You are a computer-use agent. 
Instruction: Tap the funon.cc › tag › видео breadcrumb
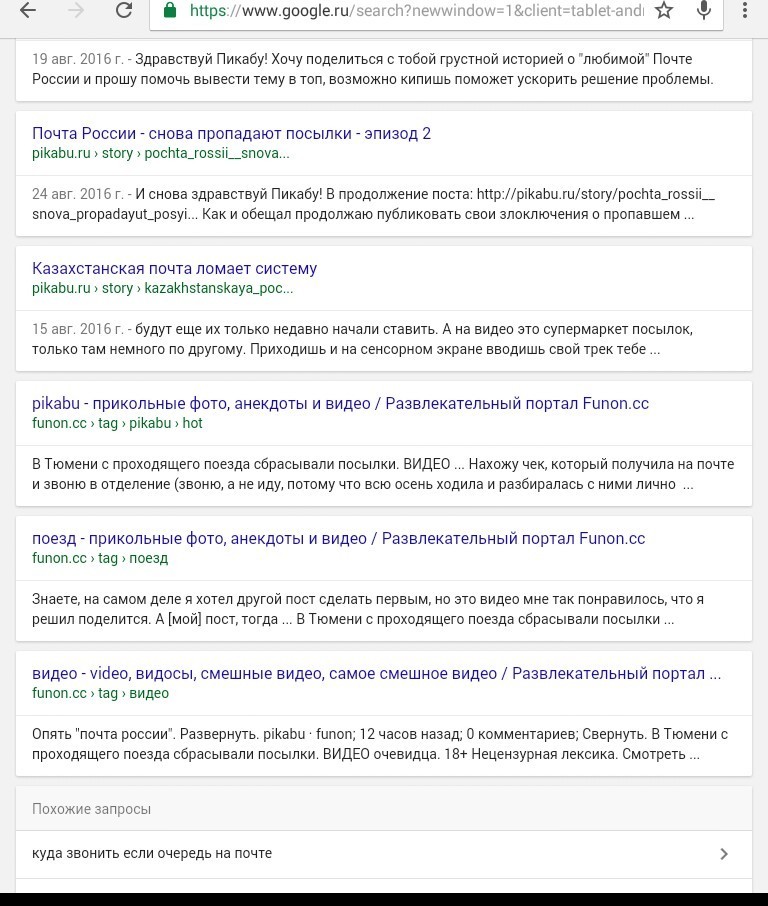click(x=101, y=693)
